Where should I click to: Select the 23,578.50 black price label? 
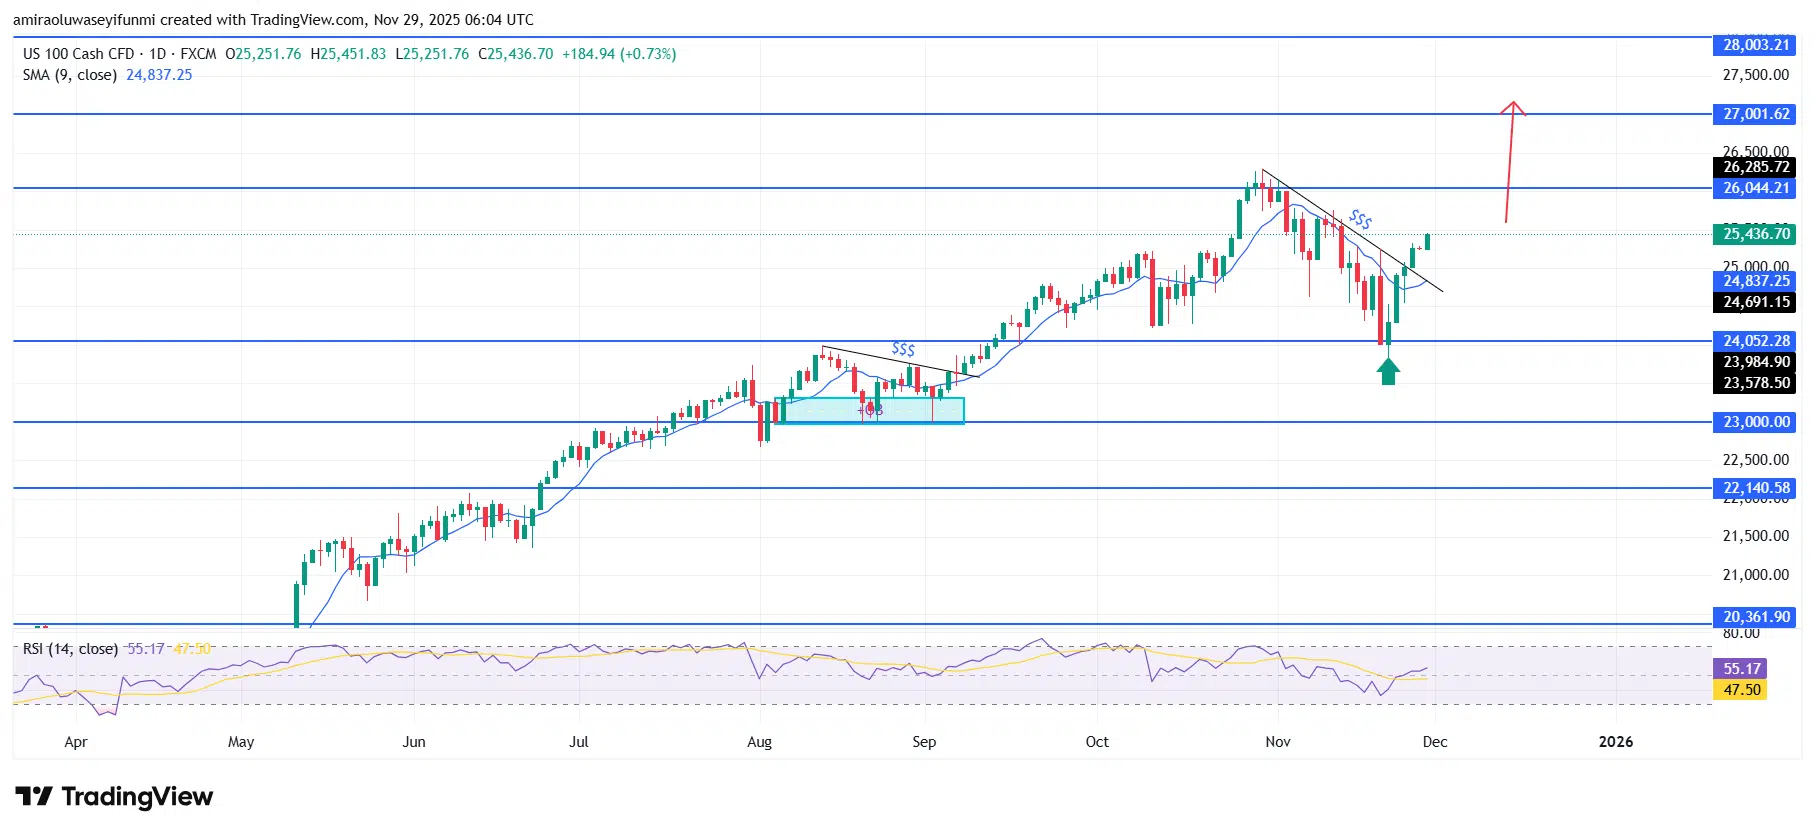coord(1756,383)
